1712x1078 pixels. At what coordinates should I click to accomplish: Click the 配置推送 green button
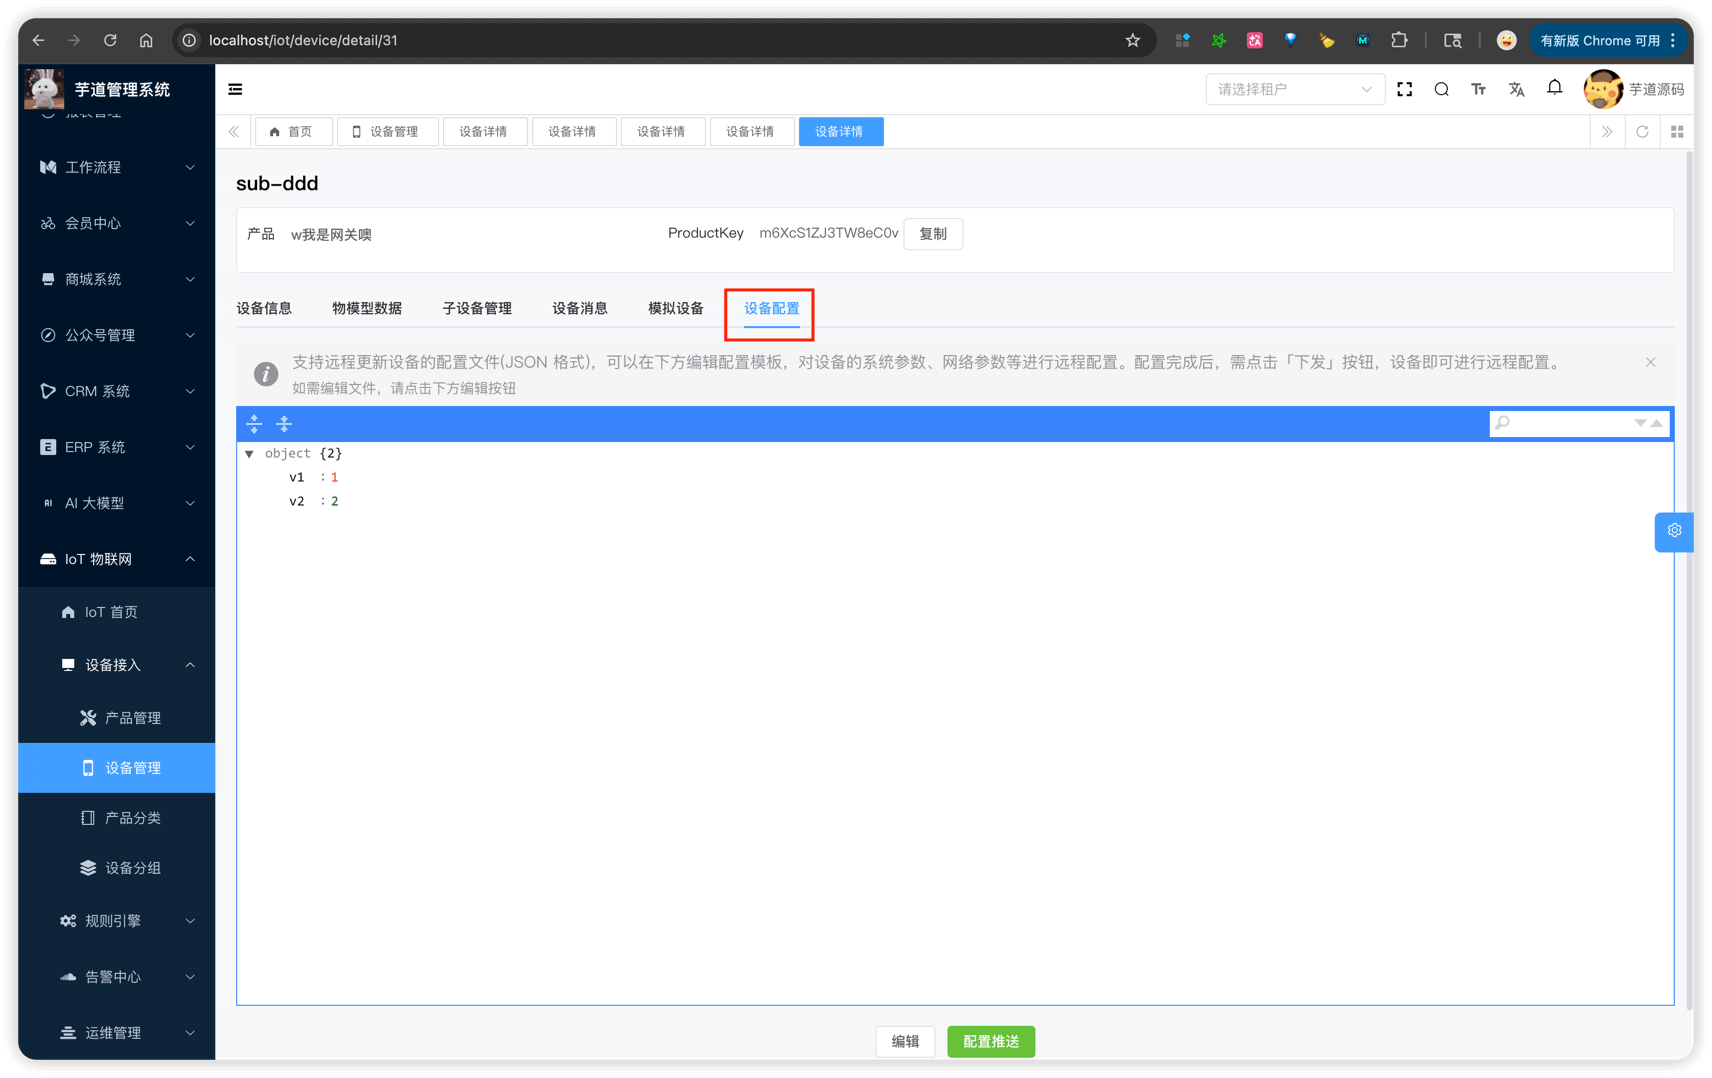[990, 1041]
